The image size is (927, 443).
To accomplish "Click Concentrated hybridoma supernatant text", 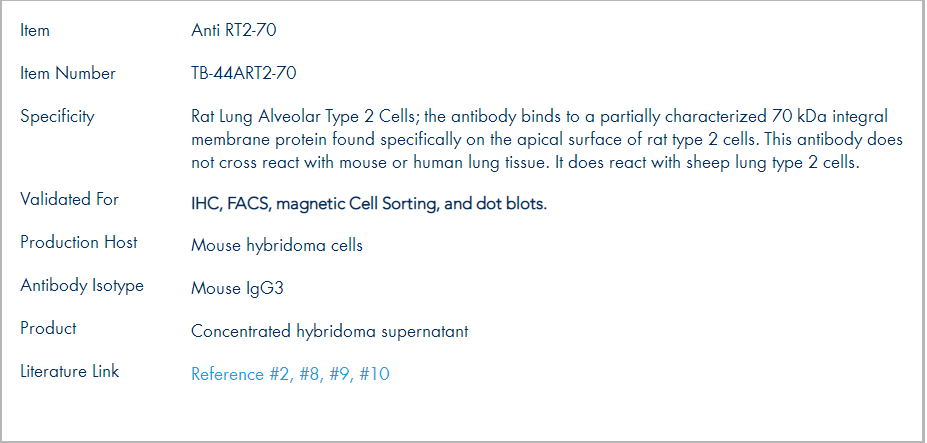I will coord(329,331).
